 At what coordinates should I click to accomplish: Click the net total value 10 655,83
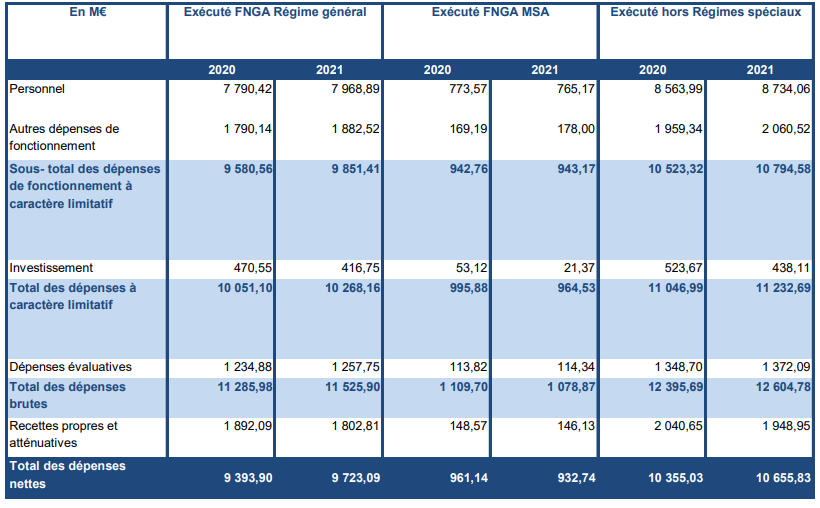click(x=784, y=479)
